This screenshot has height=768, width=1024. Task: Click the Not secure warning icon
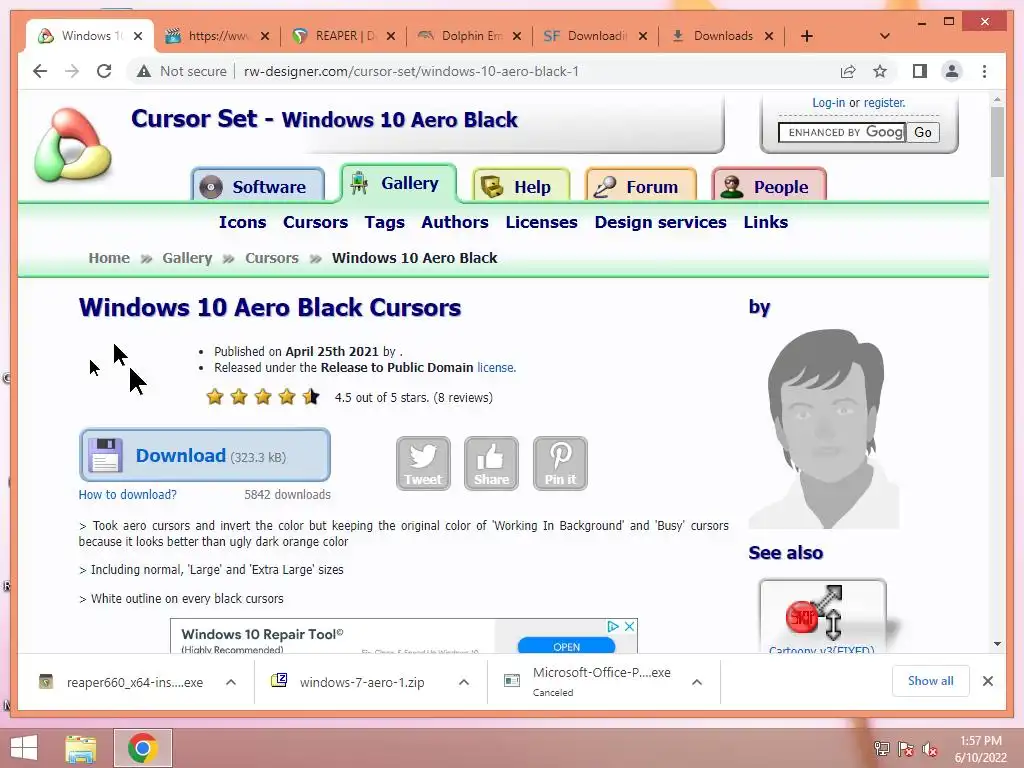point(144,71)
